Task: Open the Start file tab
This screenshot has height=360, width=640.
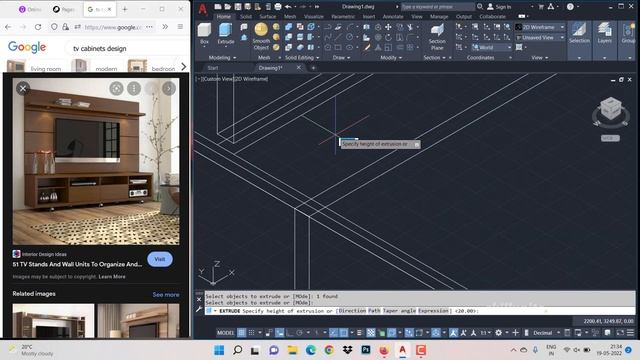Action: tap(213, 68)
